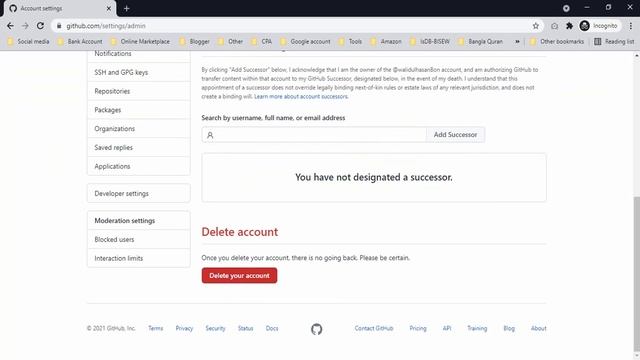Open the Extensions puzzle icon

click(569, 26)
